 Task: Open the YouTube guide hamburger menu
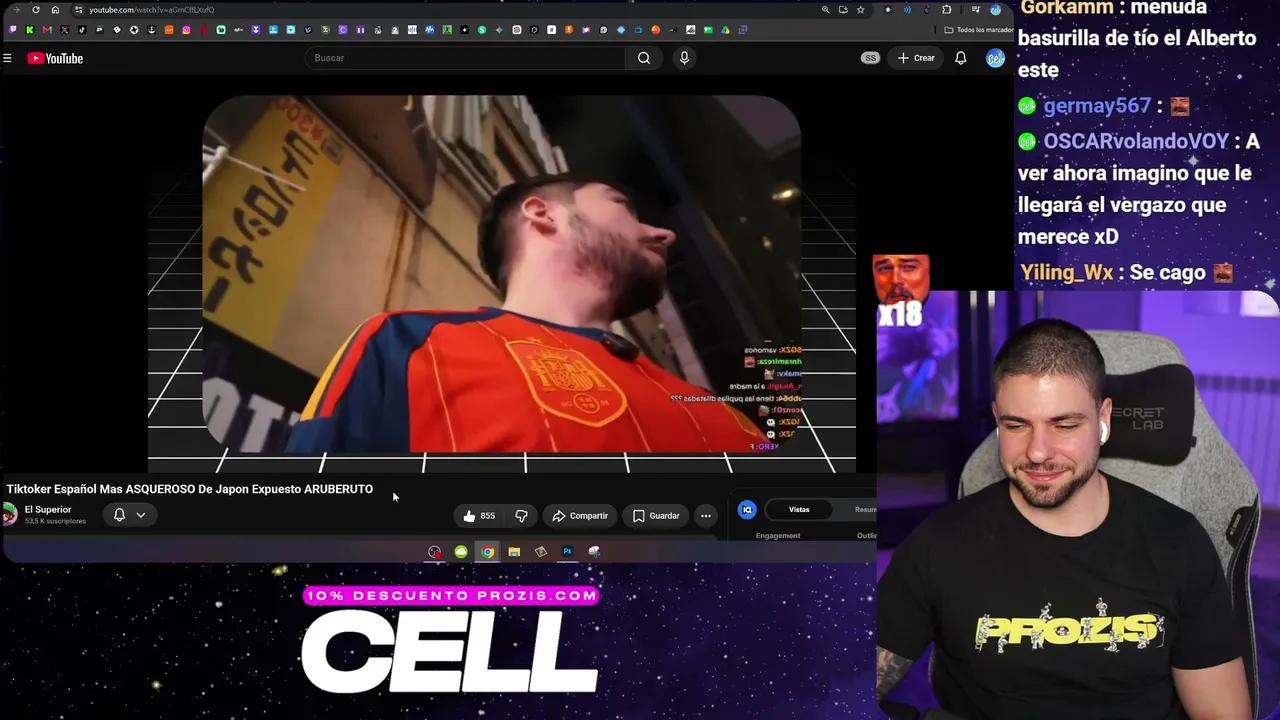click(7, 58)
